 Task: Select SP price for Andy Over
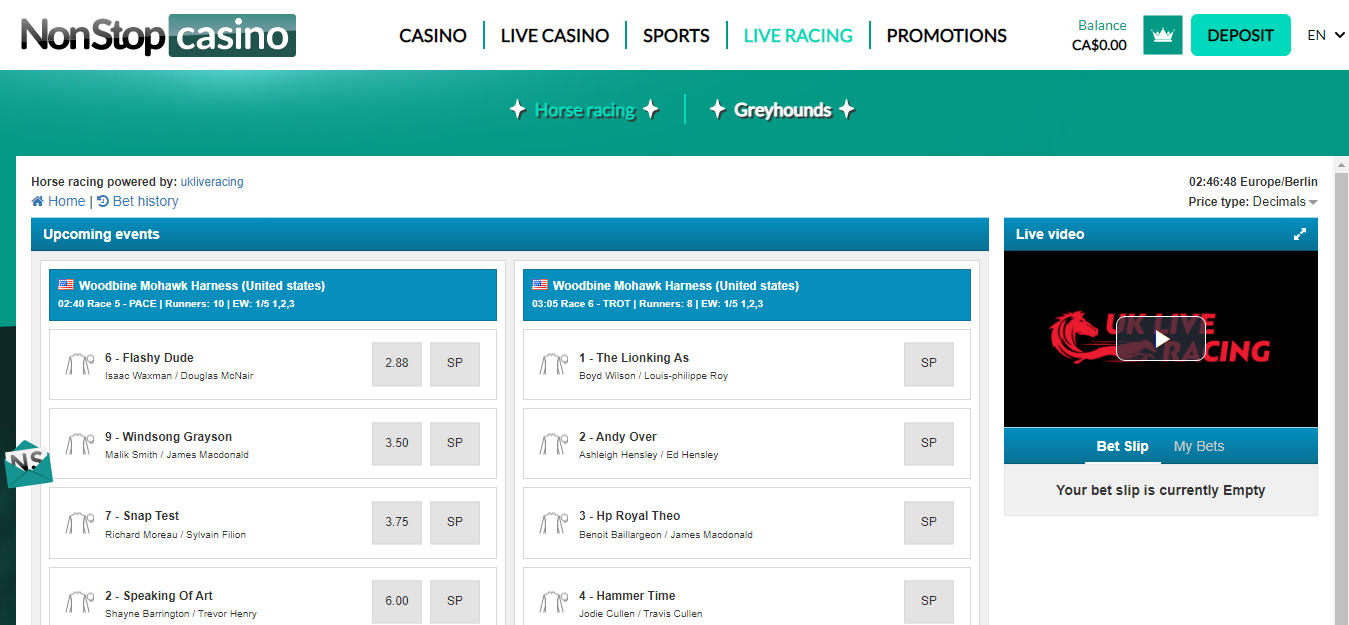(929, 443)
